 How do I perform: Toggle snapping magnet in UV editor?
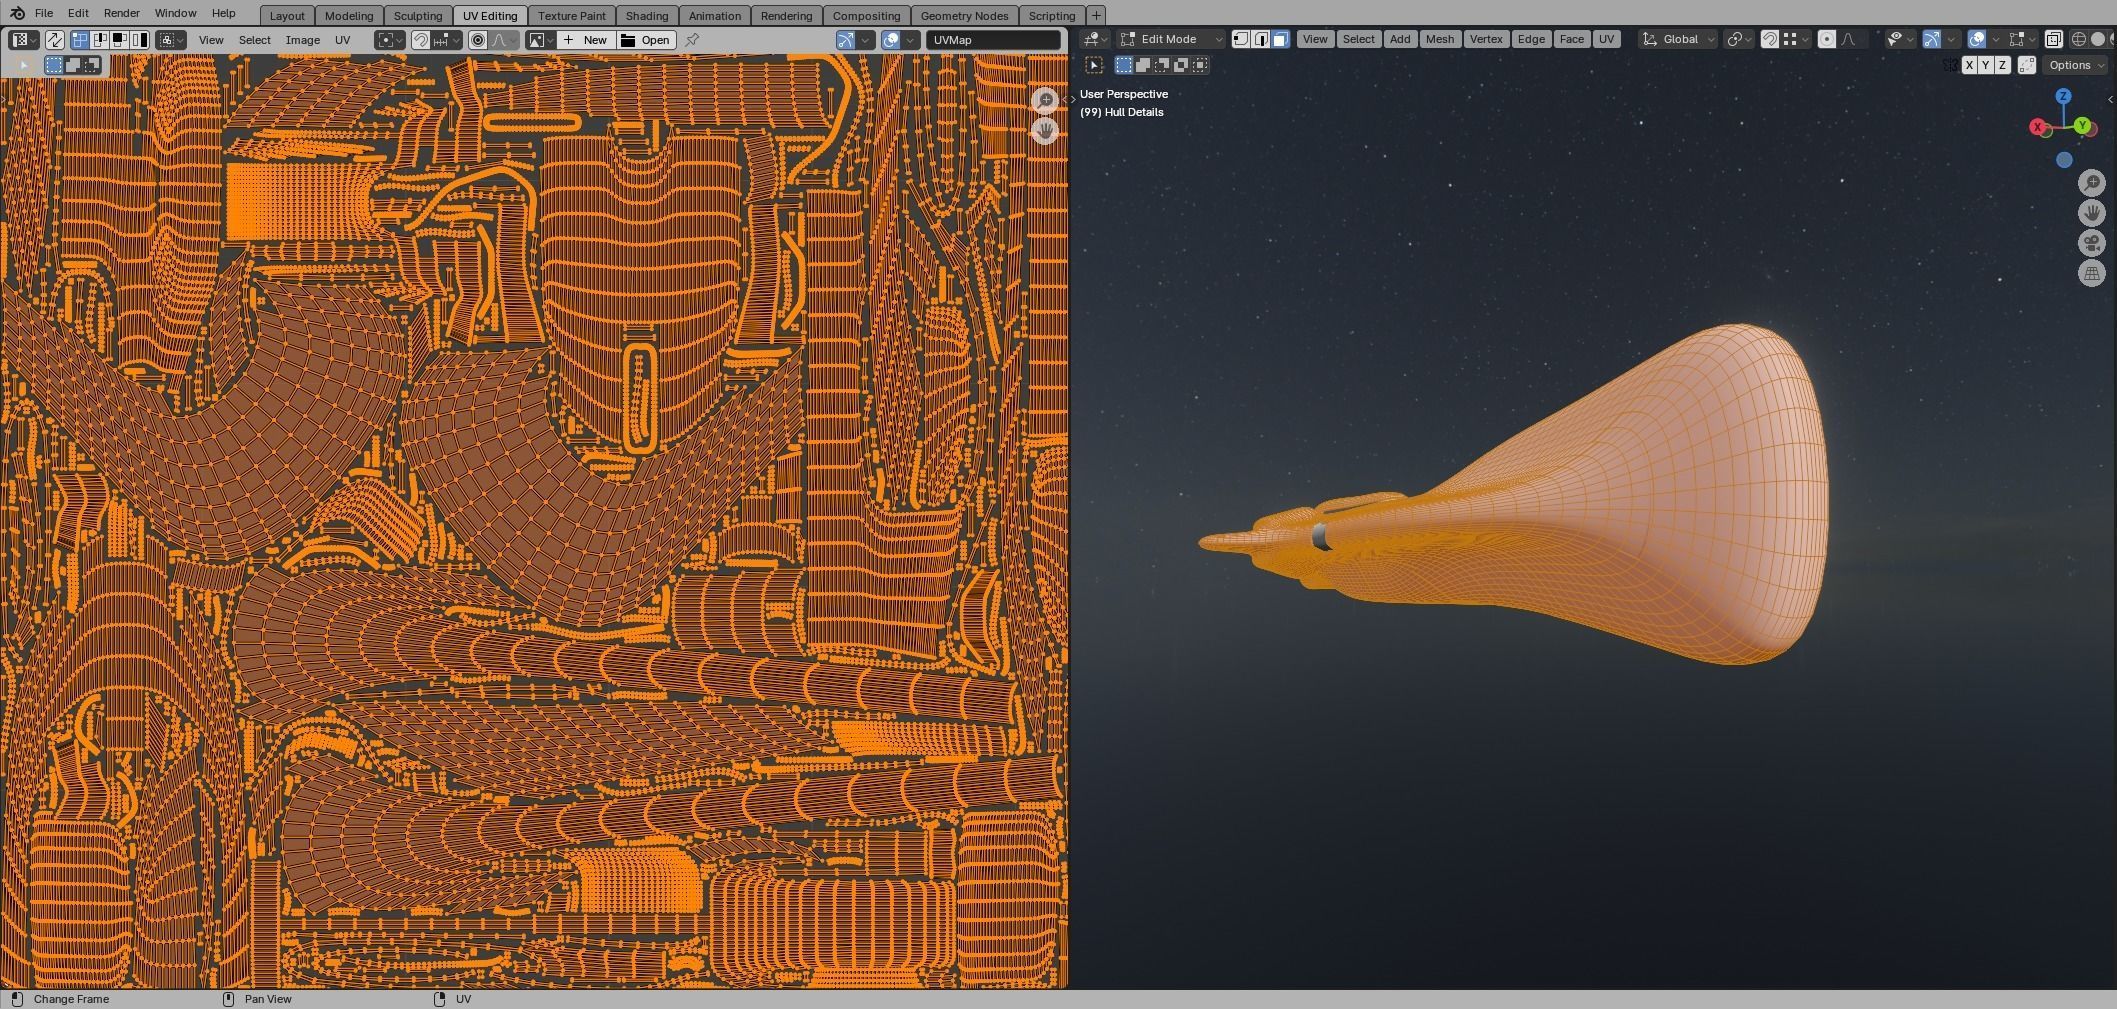click(x=421, y=40)
